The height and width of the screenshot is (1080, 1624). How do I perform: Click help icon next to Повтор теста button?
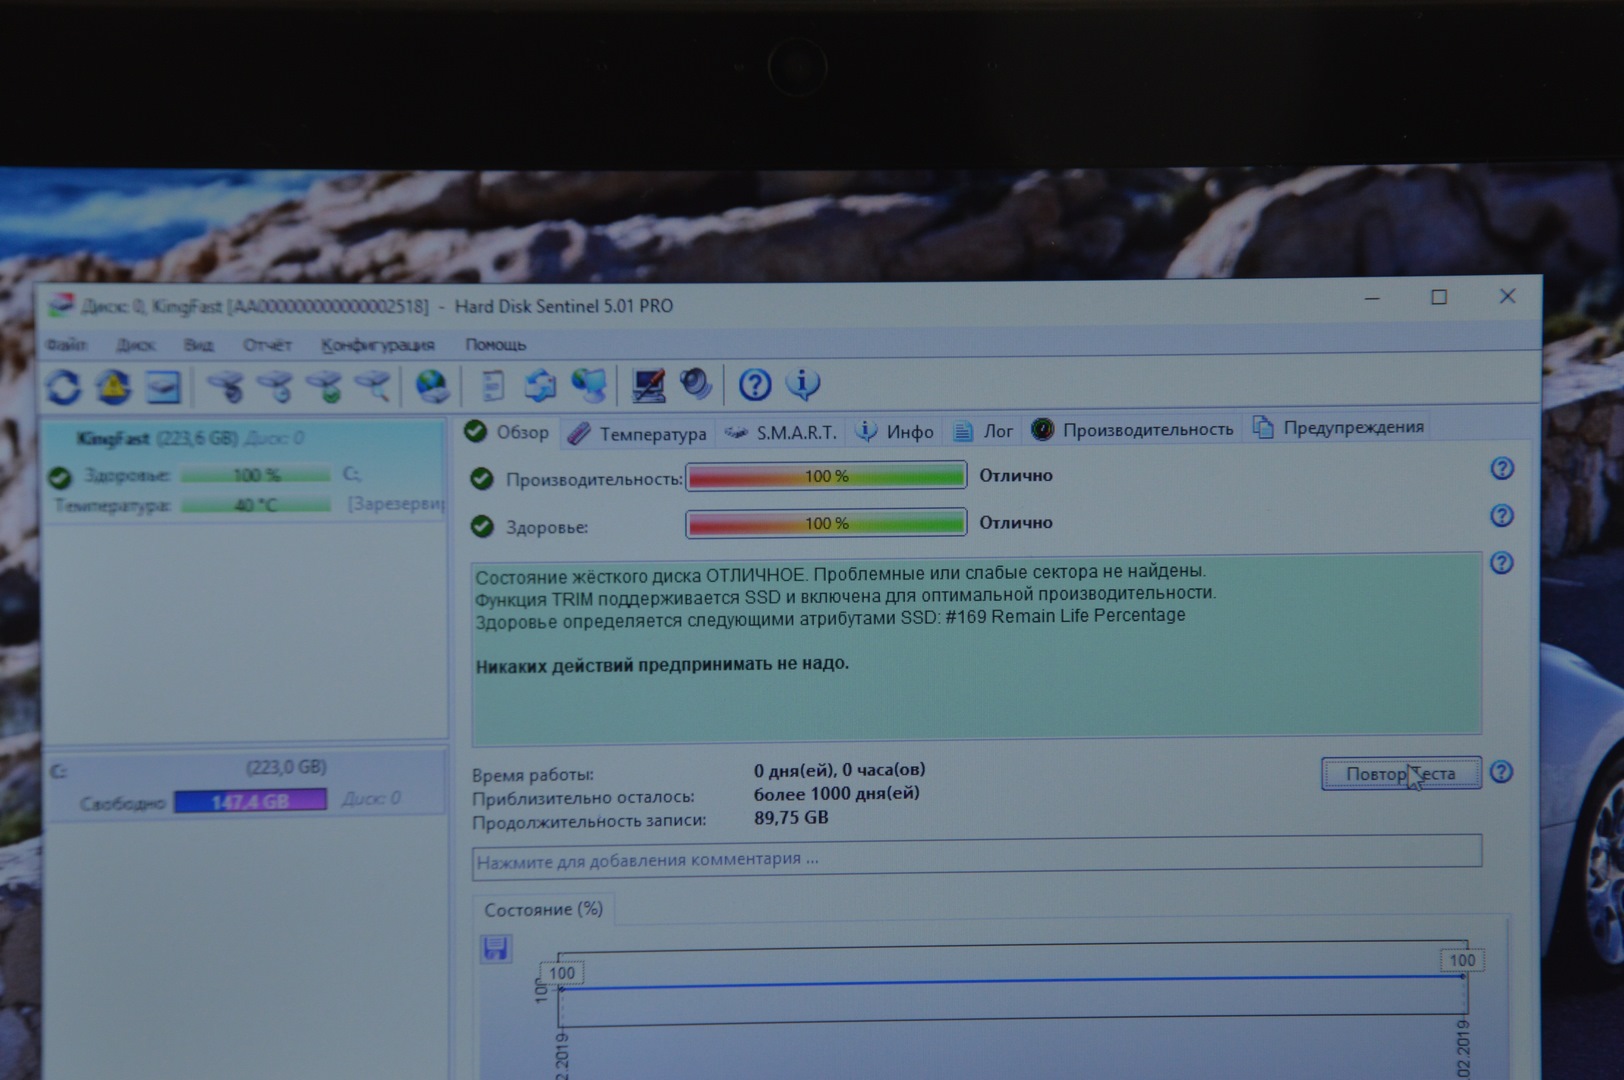(1501, 772)
